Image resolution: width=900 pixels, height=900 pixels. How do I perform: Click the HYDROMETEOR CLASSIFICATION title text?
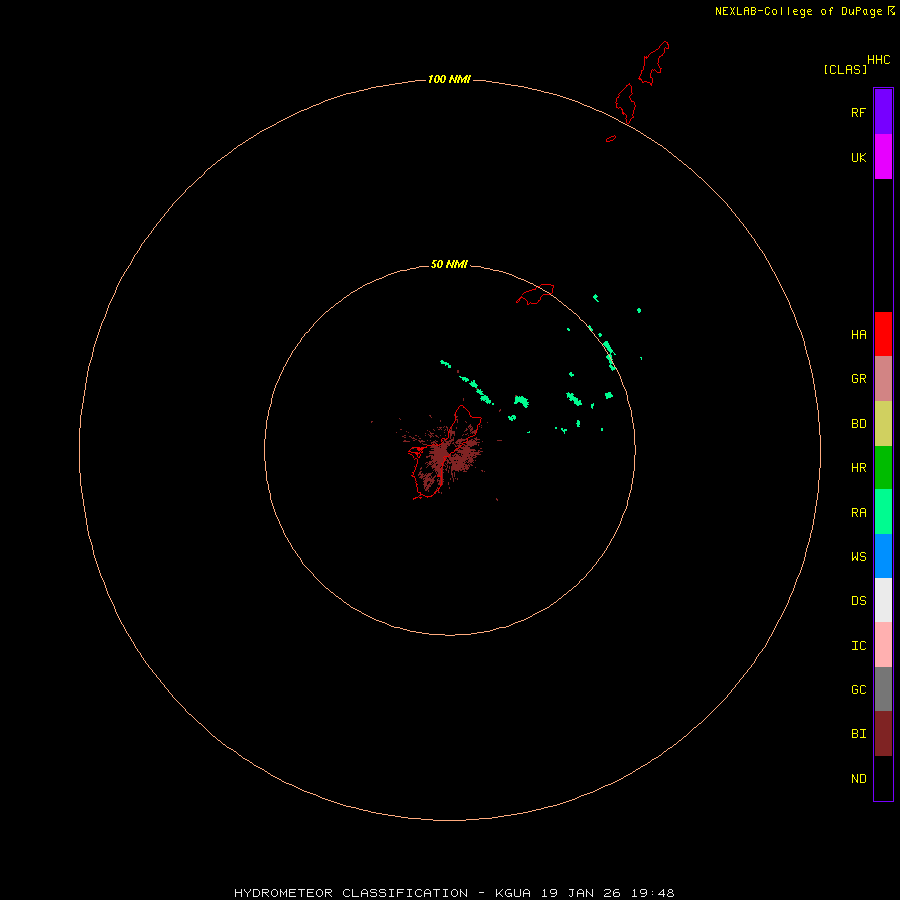click(x=351, y=893)
